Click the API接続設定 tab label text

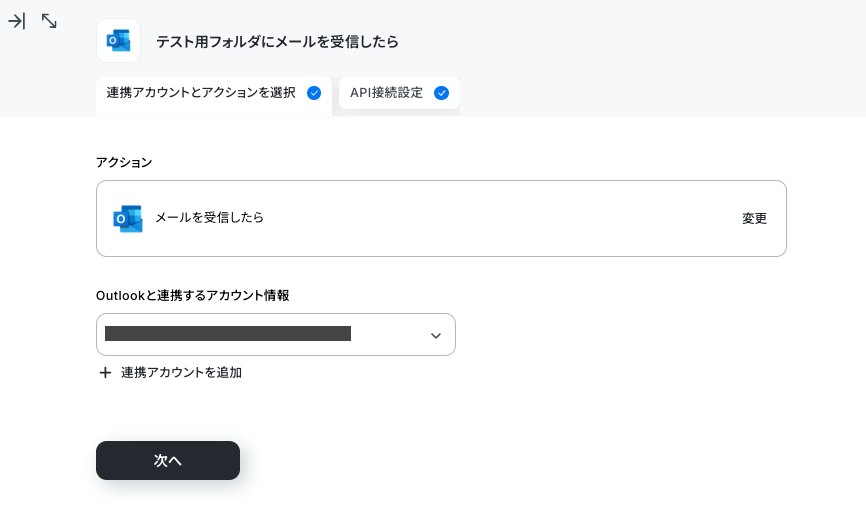[x=387, y=93]
